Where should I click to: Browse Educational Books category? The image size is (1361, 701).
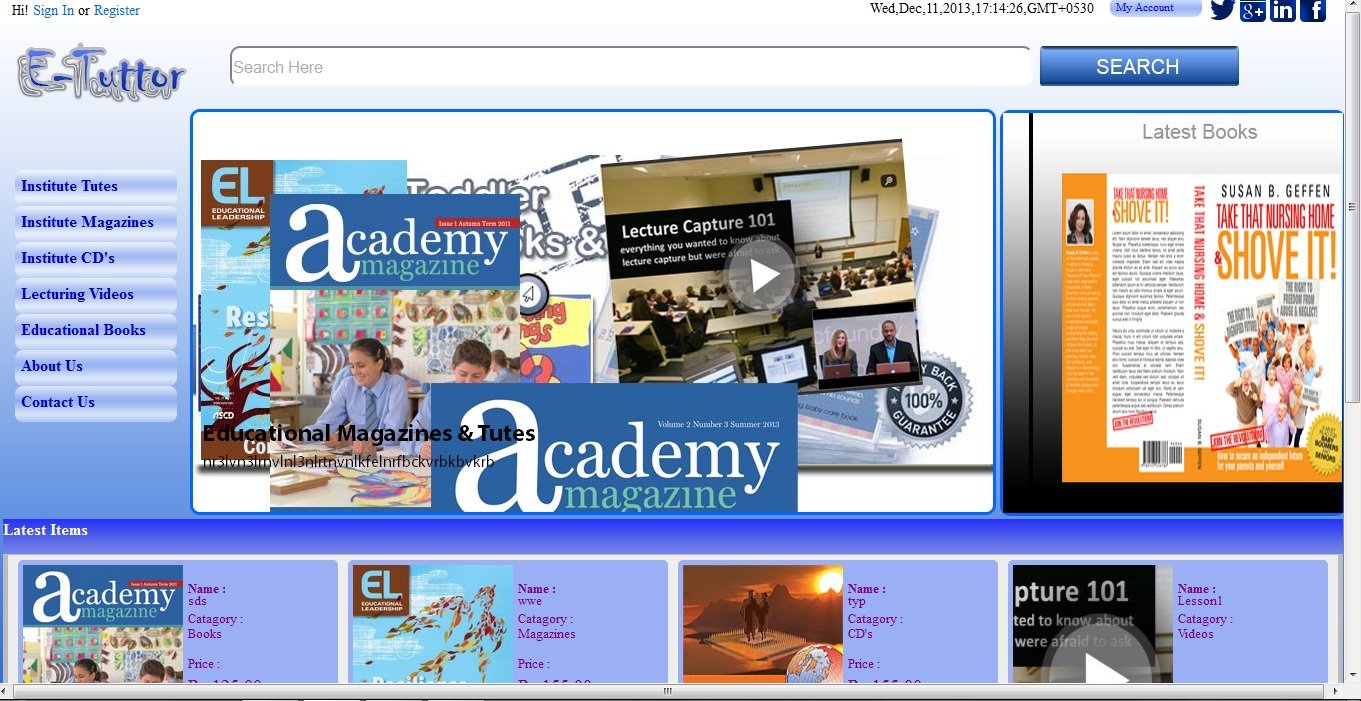[83, 330]
